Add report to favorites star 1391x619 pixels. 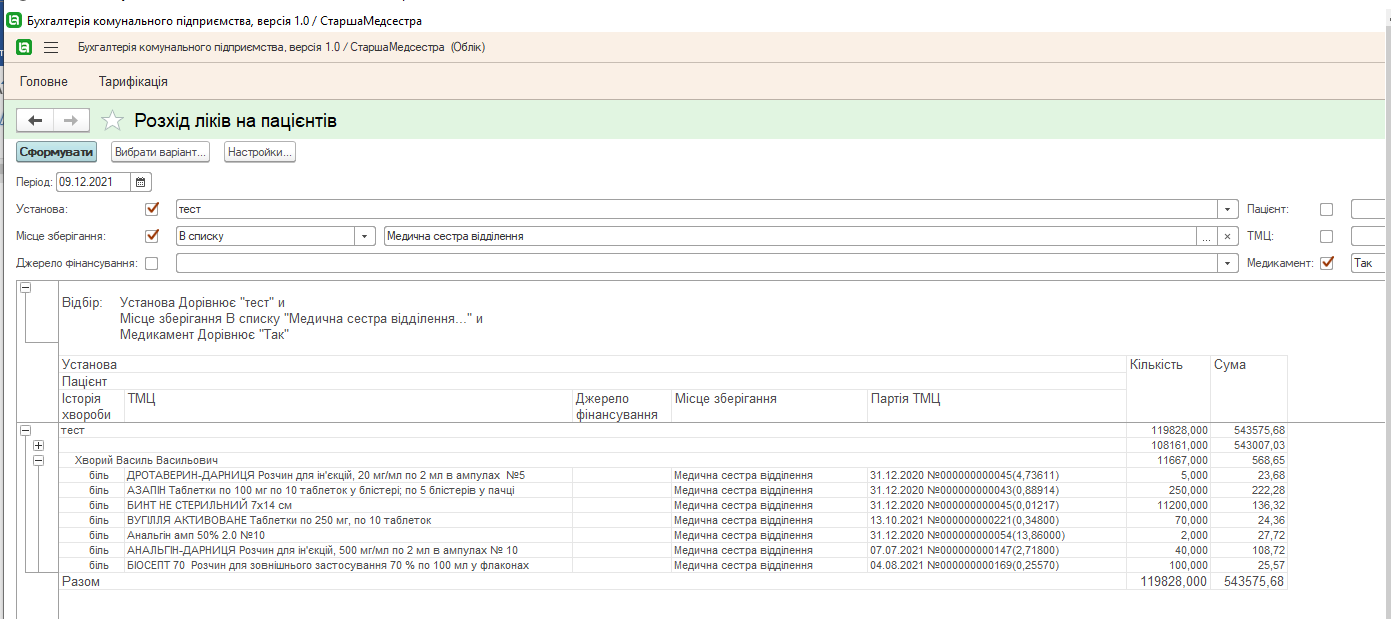coord(113,121)
